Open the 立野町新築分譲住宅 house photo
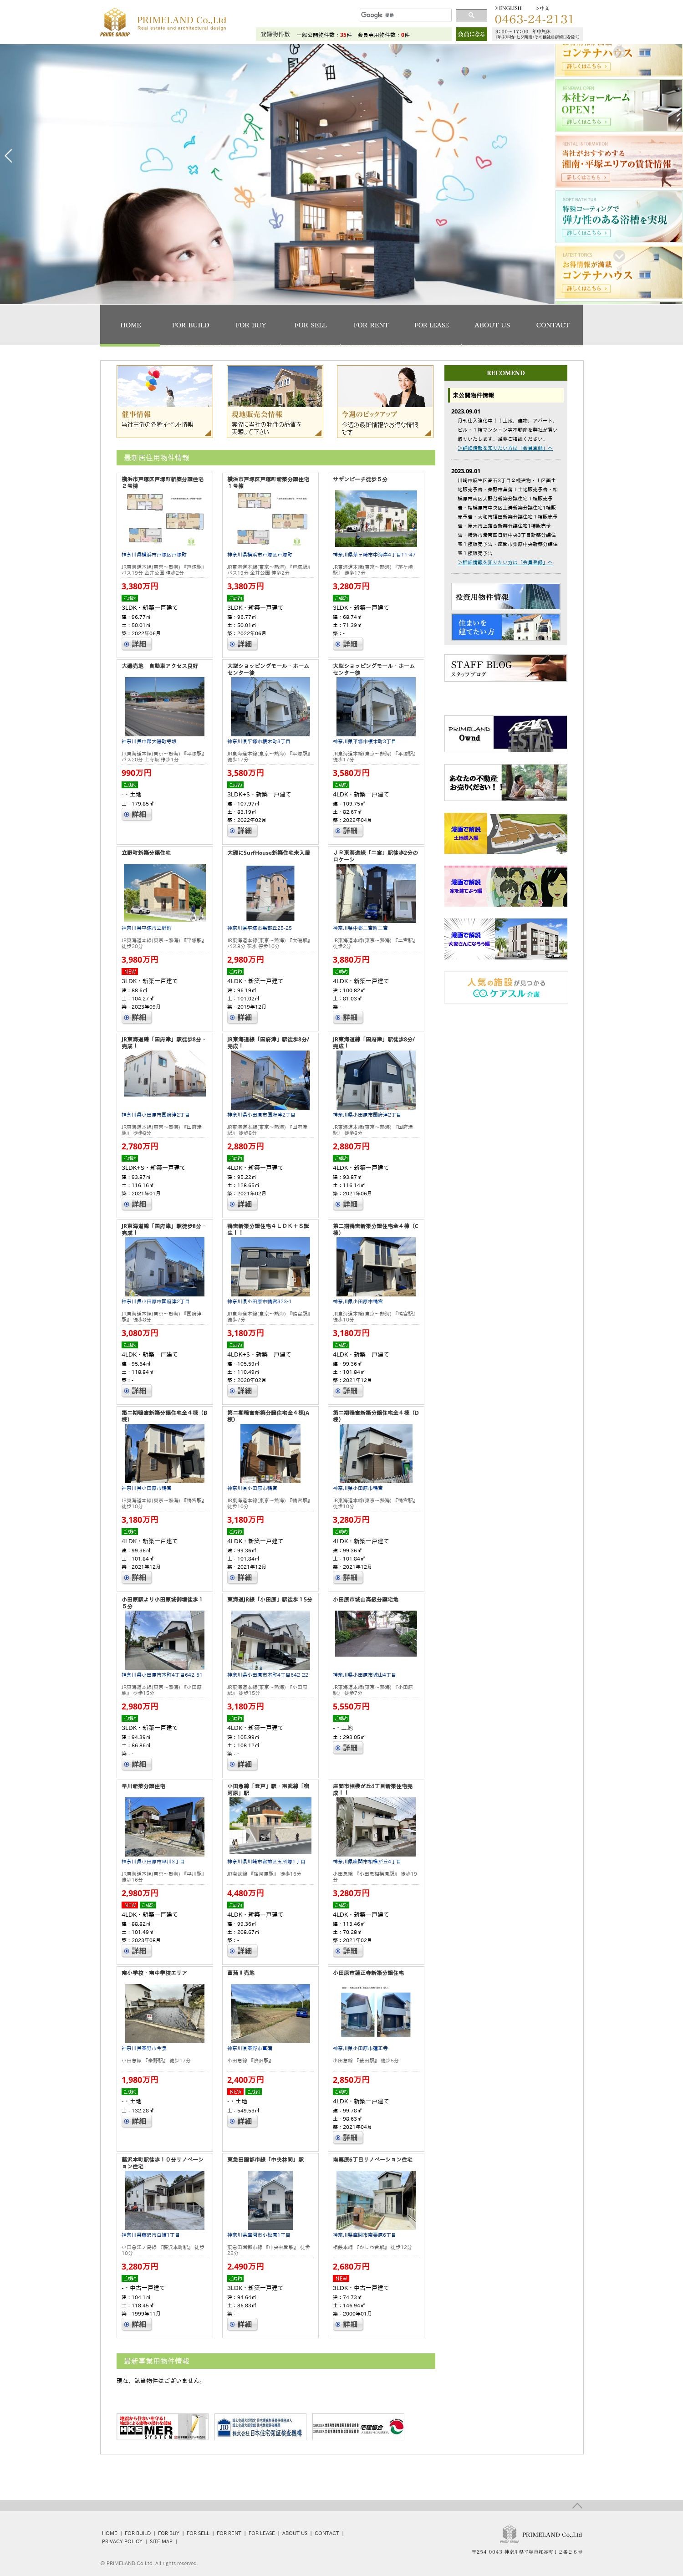 [165, 892]
